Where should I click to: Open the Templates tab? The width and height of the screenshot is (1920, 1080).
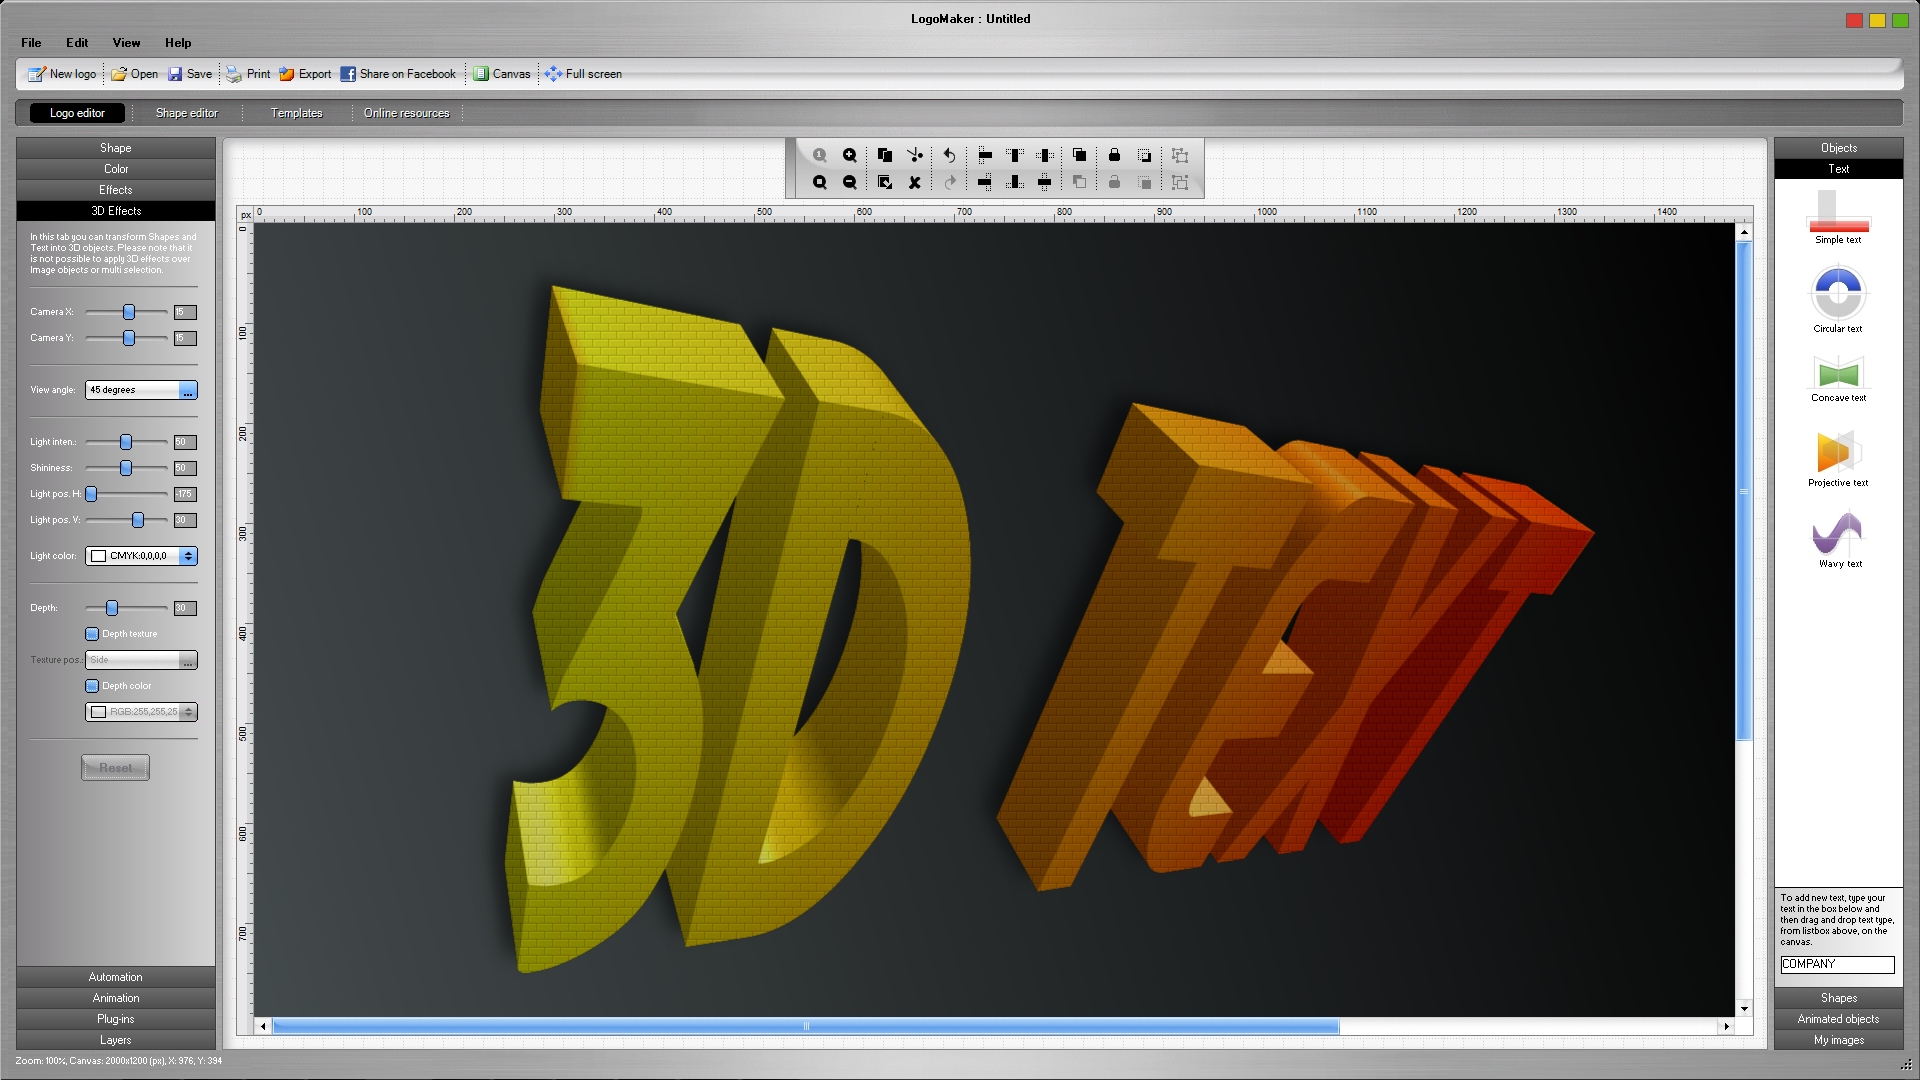point(295,112)
